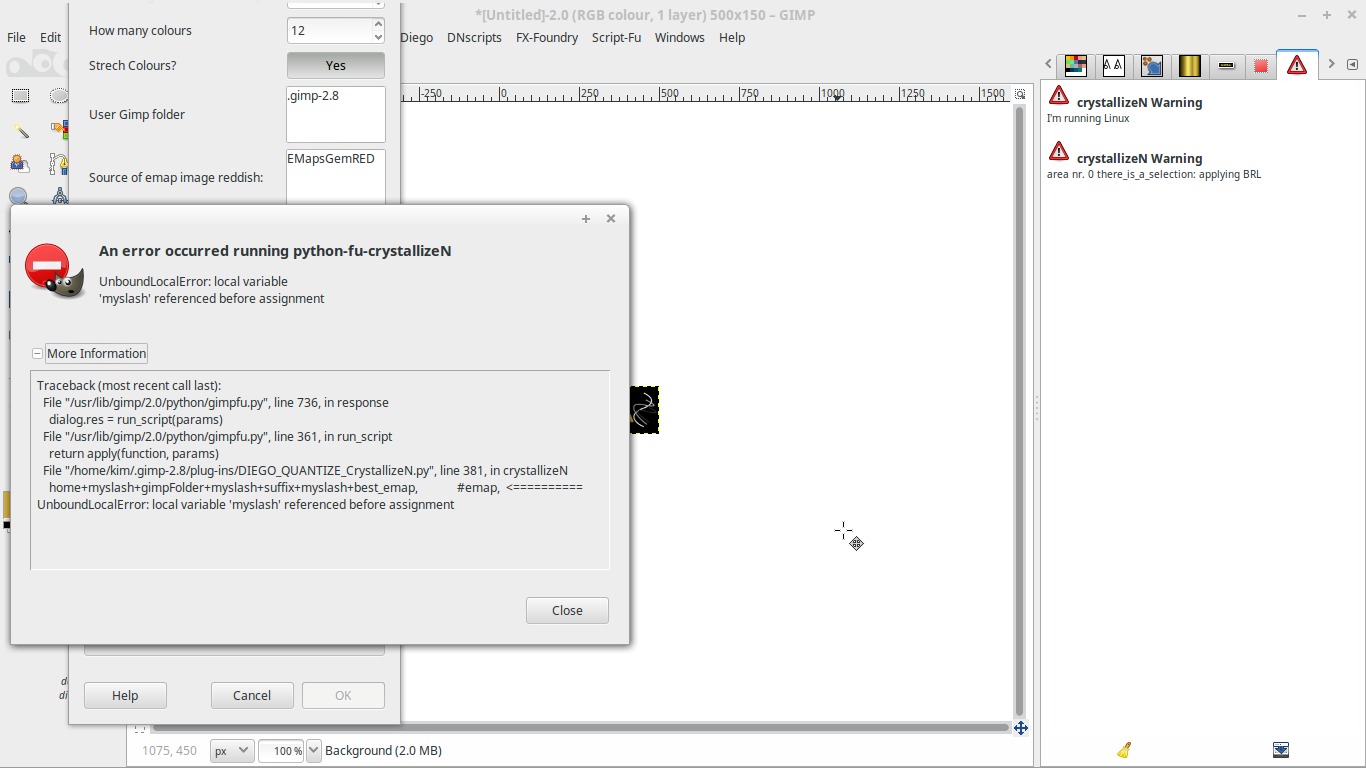The width and height of the screenshot is (1366, 768).
Task: Toggle the Quick Mask button below the ruler
Action: coord(139,728)
